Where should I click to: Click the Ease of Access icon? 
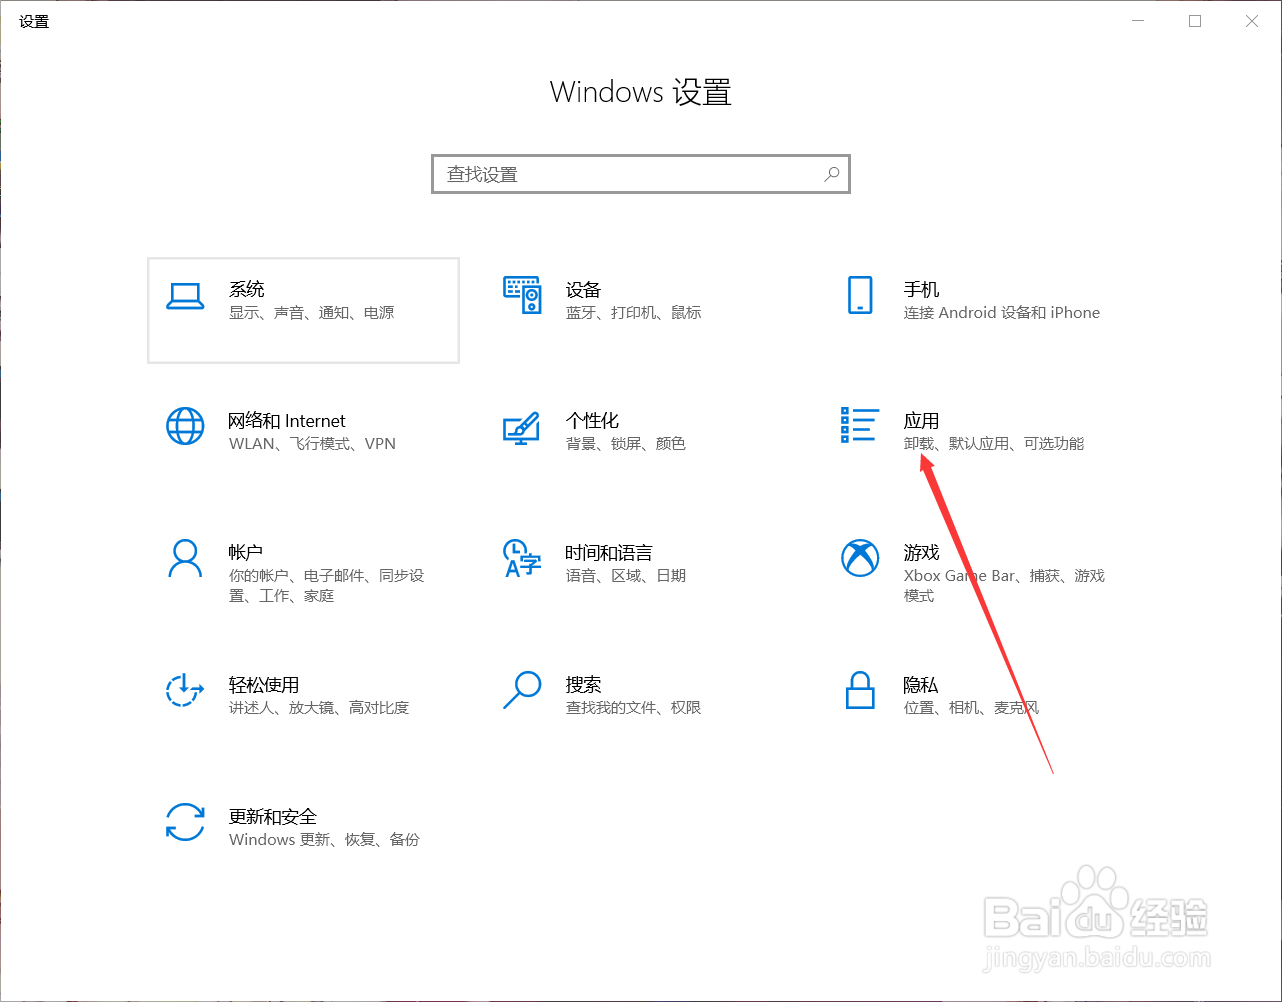click(185, 690)
